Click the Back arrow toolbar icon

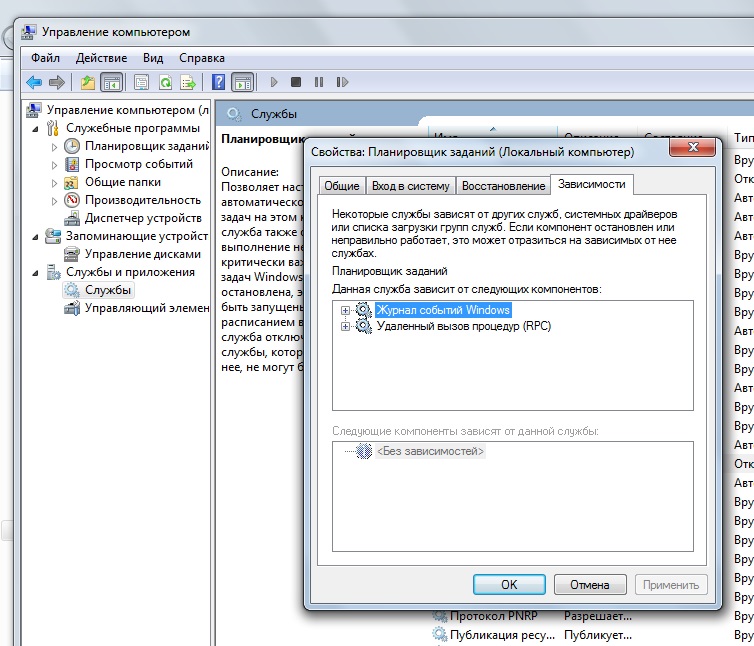click(34, 82)
